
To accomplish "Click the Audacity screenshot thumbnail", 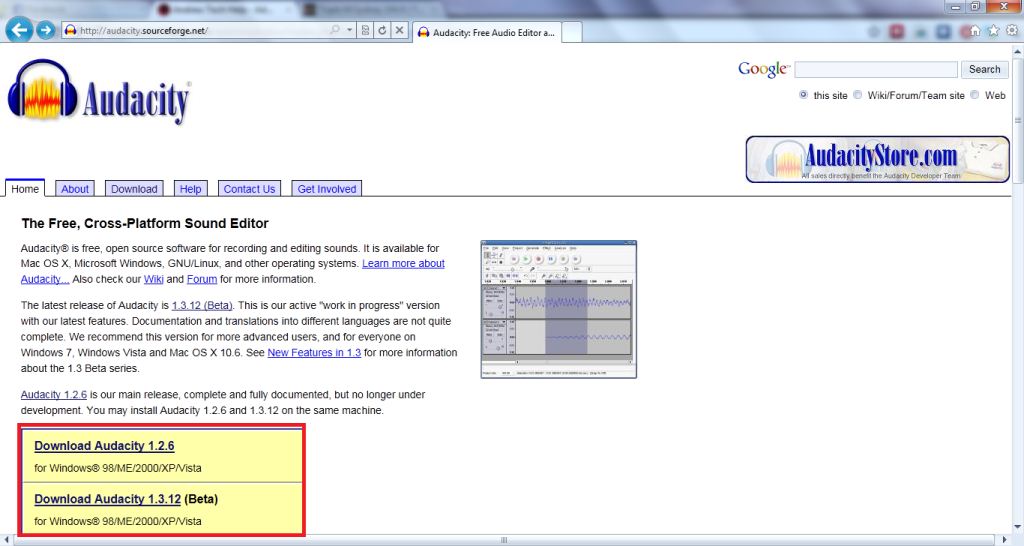I will pyautogui.click(x=559, y=309).
